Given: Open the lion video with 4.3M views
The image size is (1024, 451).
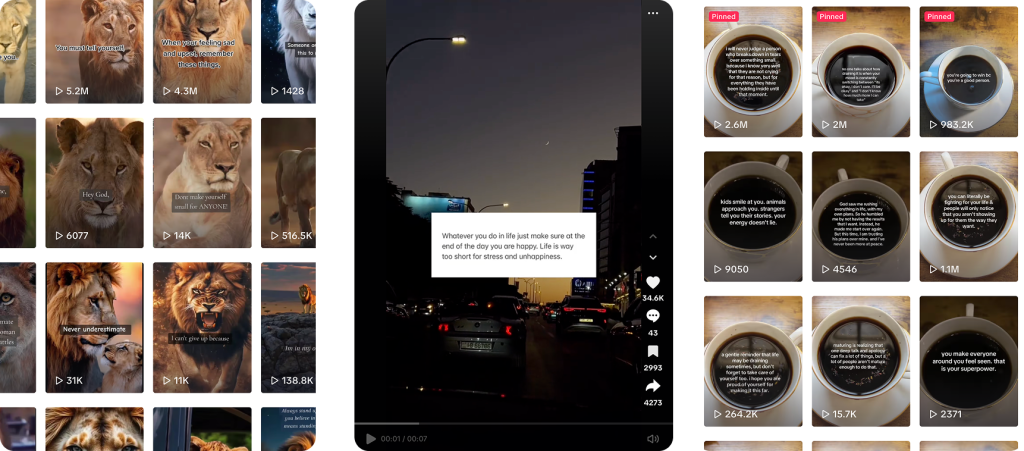Looking at the screenshot, I should tap(201, 50).
